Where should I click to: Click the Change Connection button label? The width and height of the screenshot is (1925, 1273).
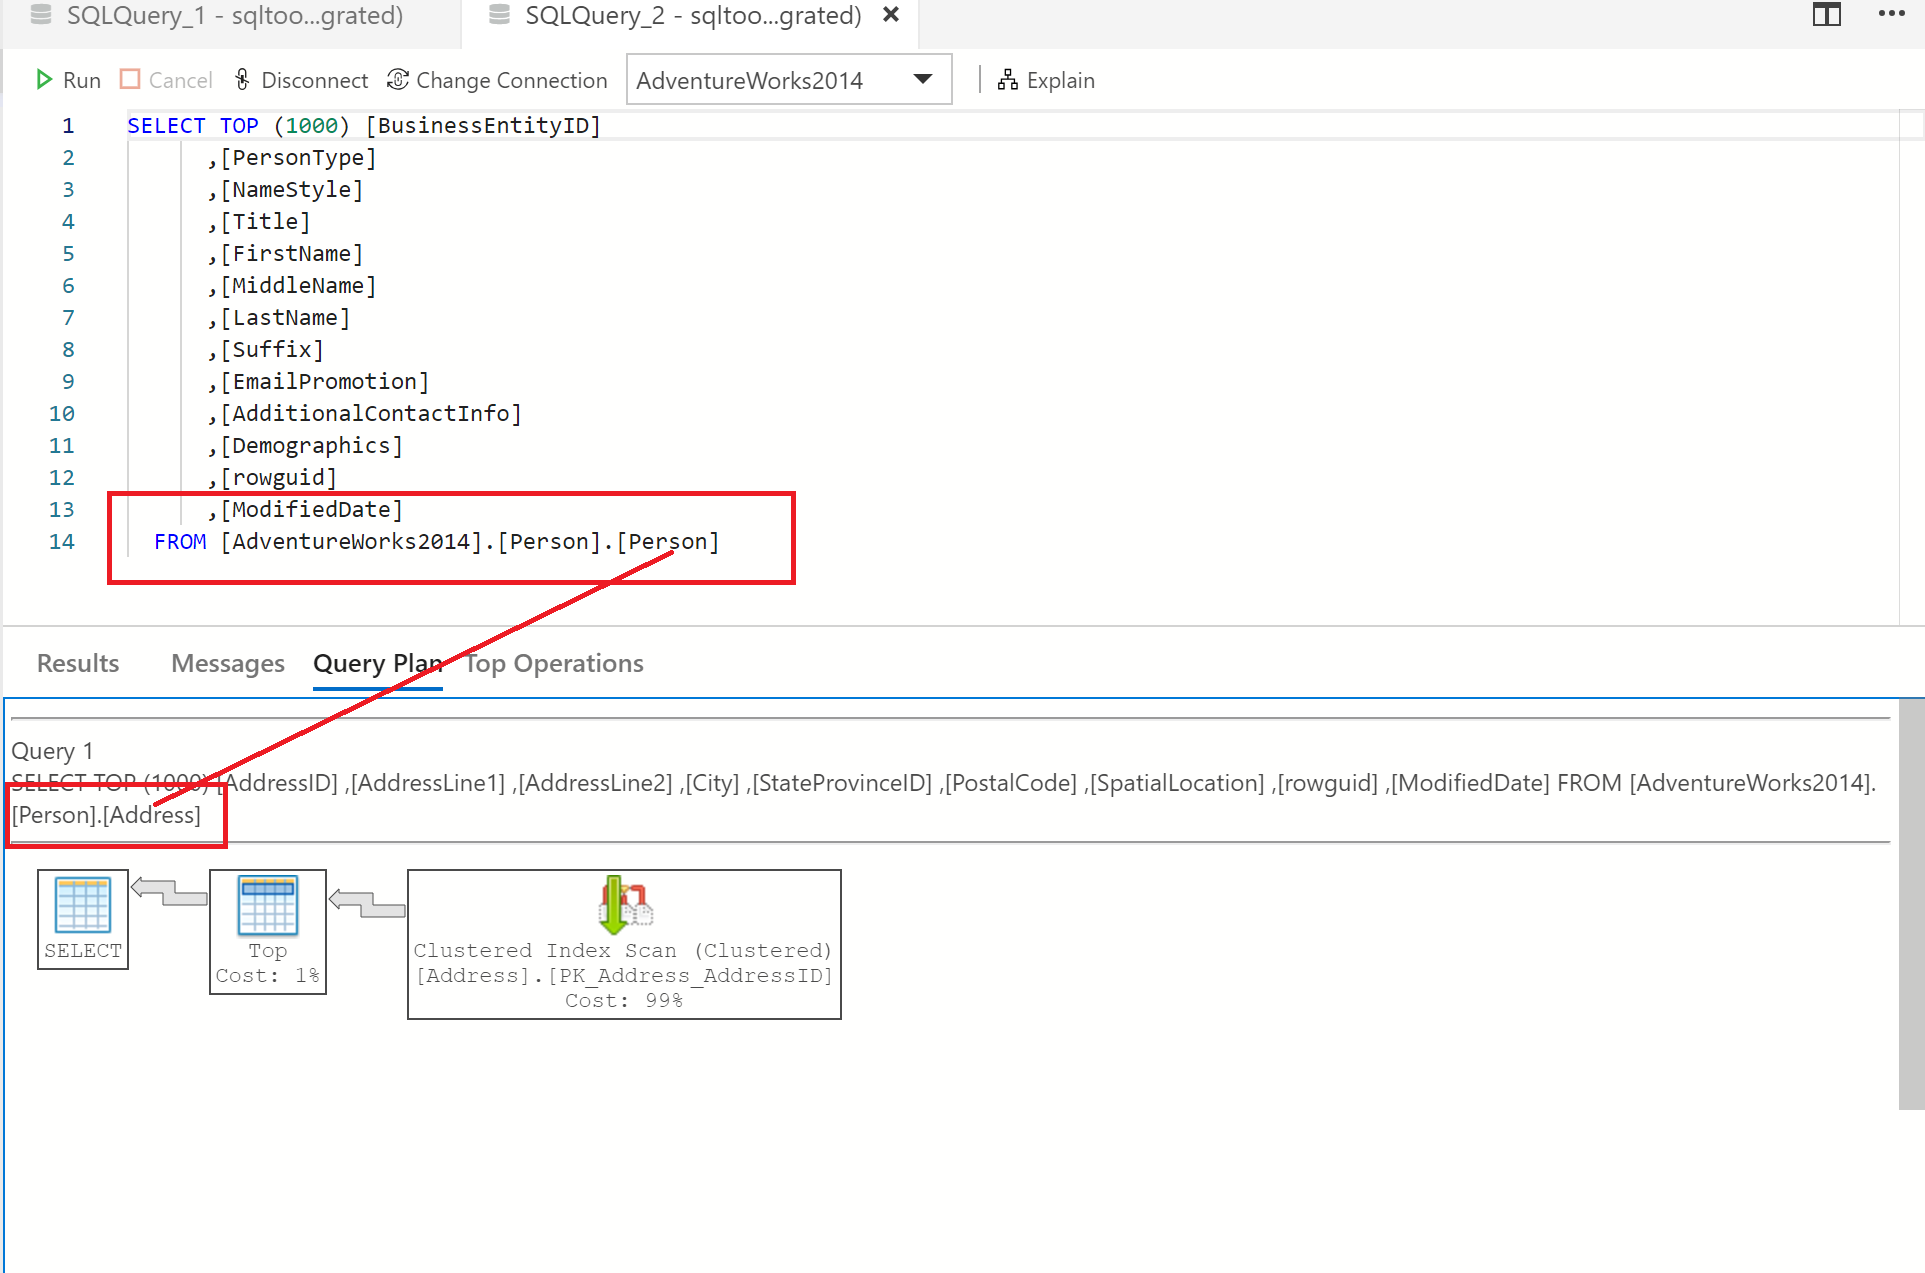click(x=512, y=80)
